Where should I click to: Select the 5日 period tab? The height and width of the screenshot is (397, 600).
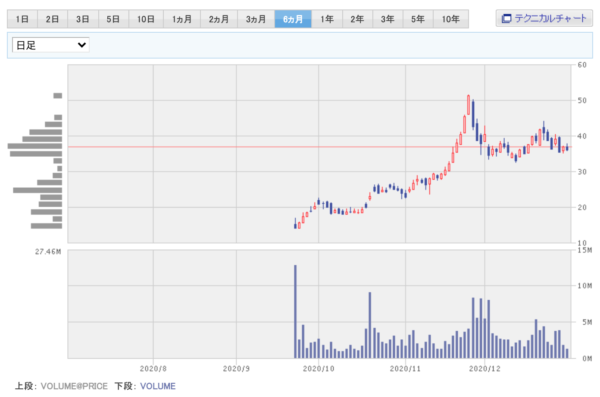113,19
